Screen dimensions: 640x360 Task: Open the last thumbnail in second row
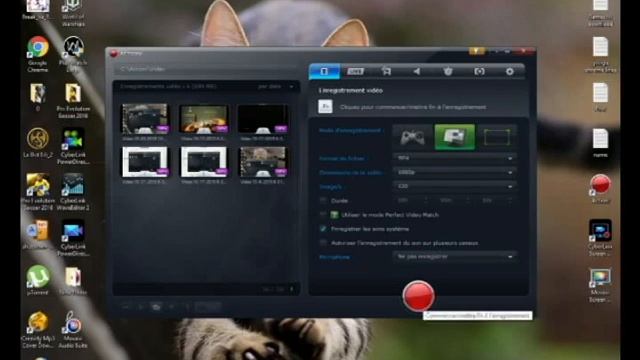(263, 162)
